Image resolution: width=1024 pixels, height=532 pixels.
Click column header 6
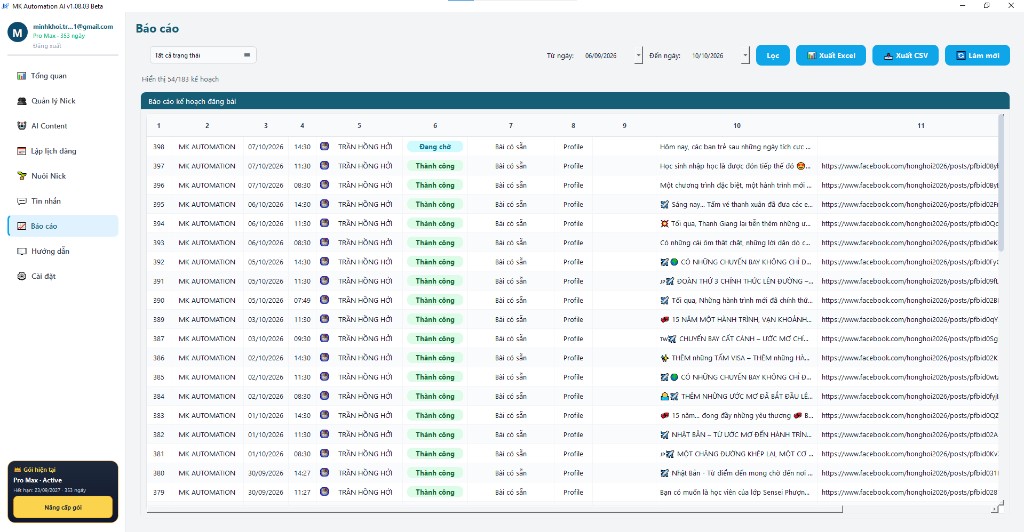point(435,125)
